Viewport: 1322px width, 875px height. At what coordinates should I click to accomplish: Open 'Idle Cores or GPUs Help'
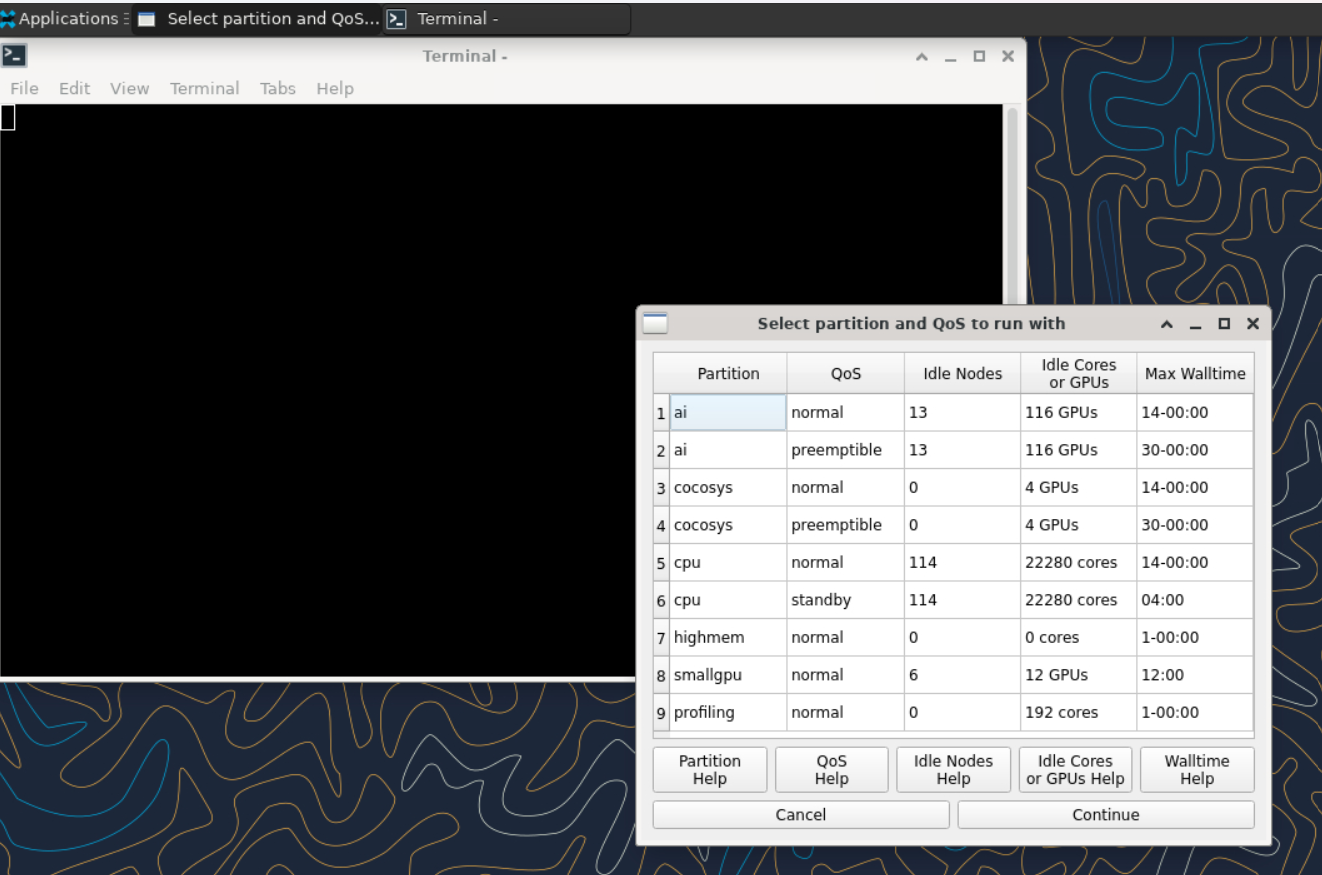1075,770
